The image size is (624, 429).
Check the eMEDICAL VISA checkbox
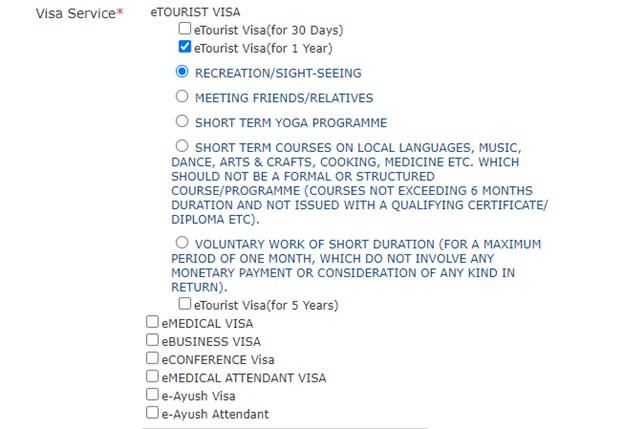[x=152, y=323]
